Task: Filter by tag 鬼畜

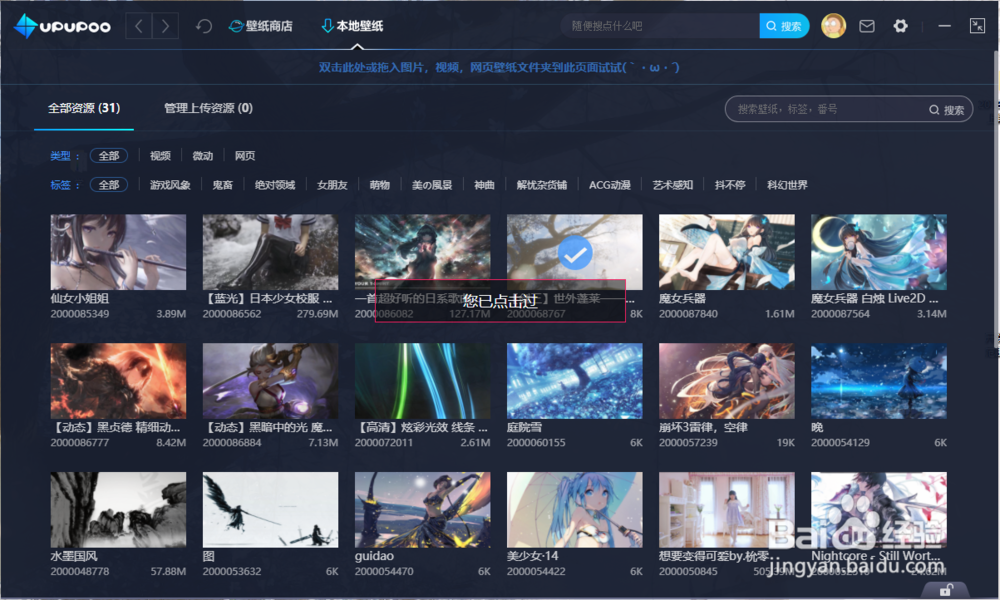Action: [x=223, y=185]
